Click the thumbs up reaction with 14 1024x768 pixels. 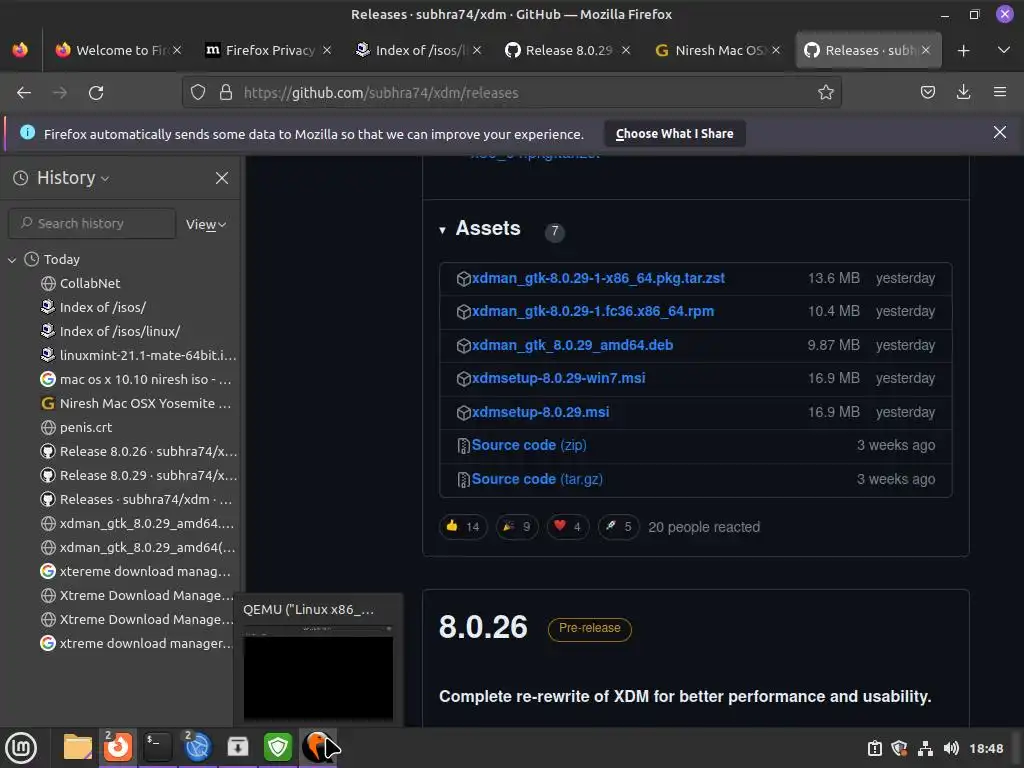(463, 526)
